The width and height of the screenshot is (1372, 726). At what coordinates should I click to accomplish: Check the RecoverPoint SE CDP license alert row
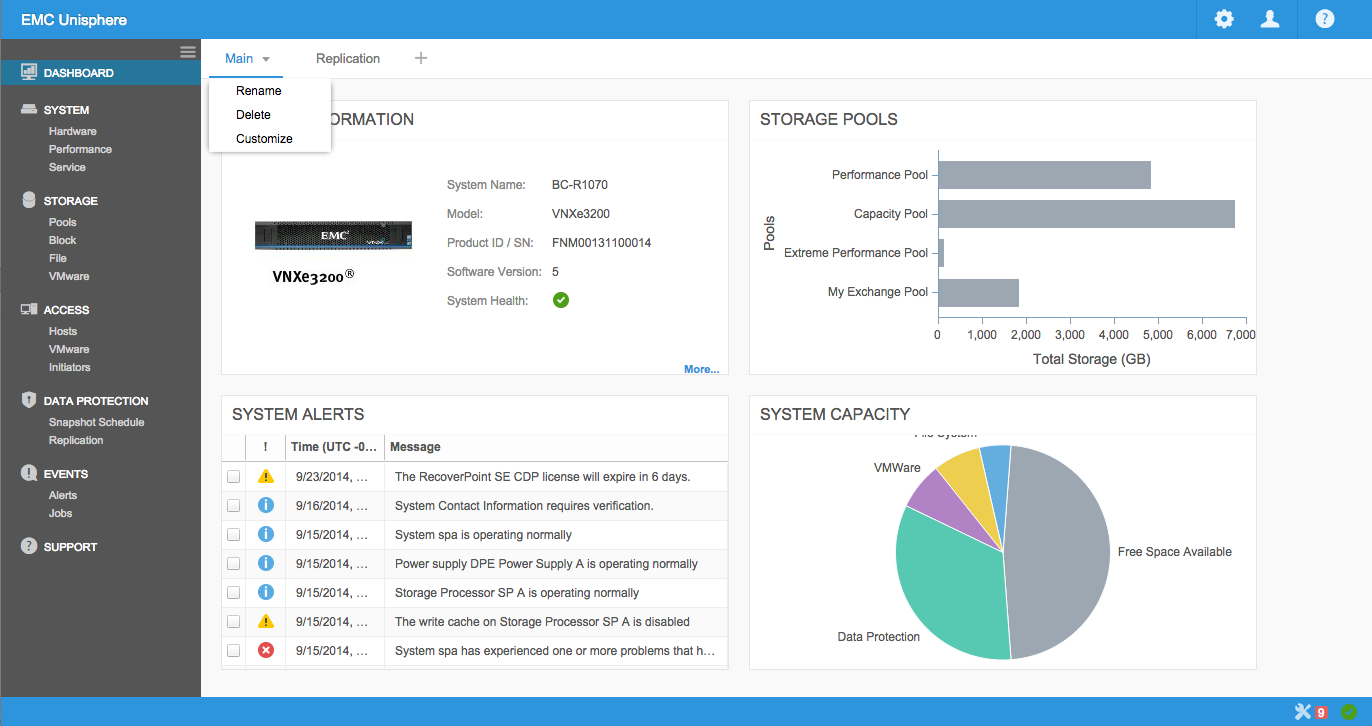[x=233, y=477]
